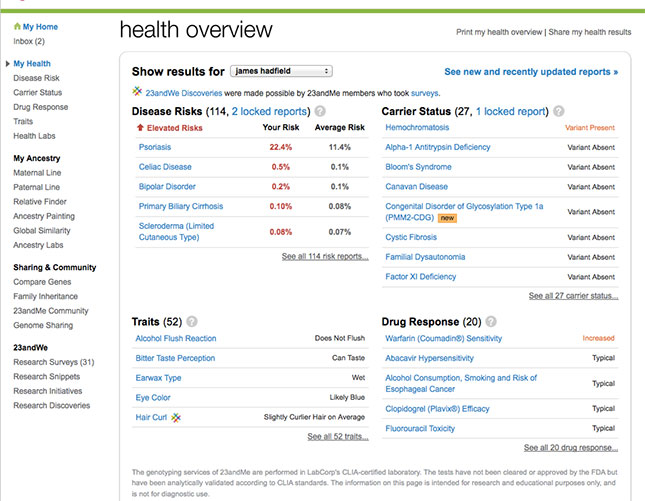Open Clopidogrel (Plavix) Efficacy report
Screen dimensions: 645x501
tap(437, 409)
